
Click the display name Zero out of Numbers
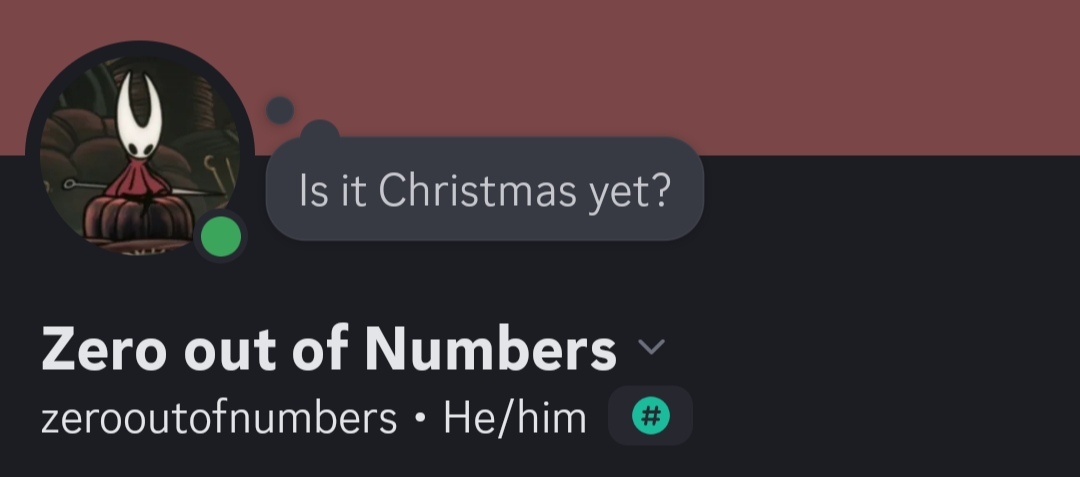click(x=328, y=349)
